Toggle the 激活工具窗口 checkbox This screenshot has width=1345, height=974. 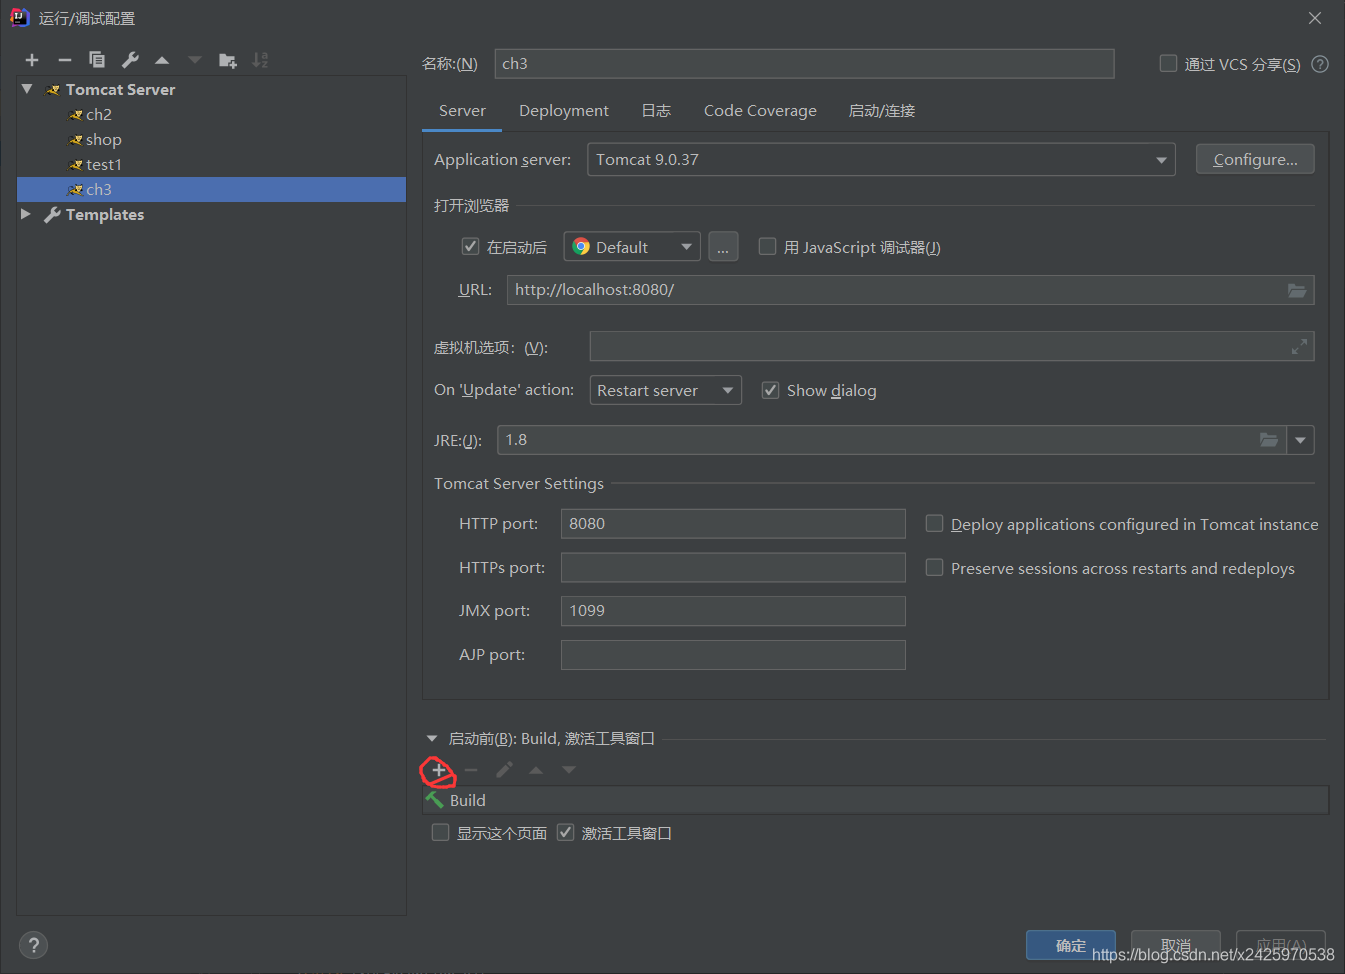565,833
